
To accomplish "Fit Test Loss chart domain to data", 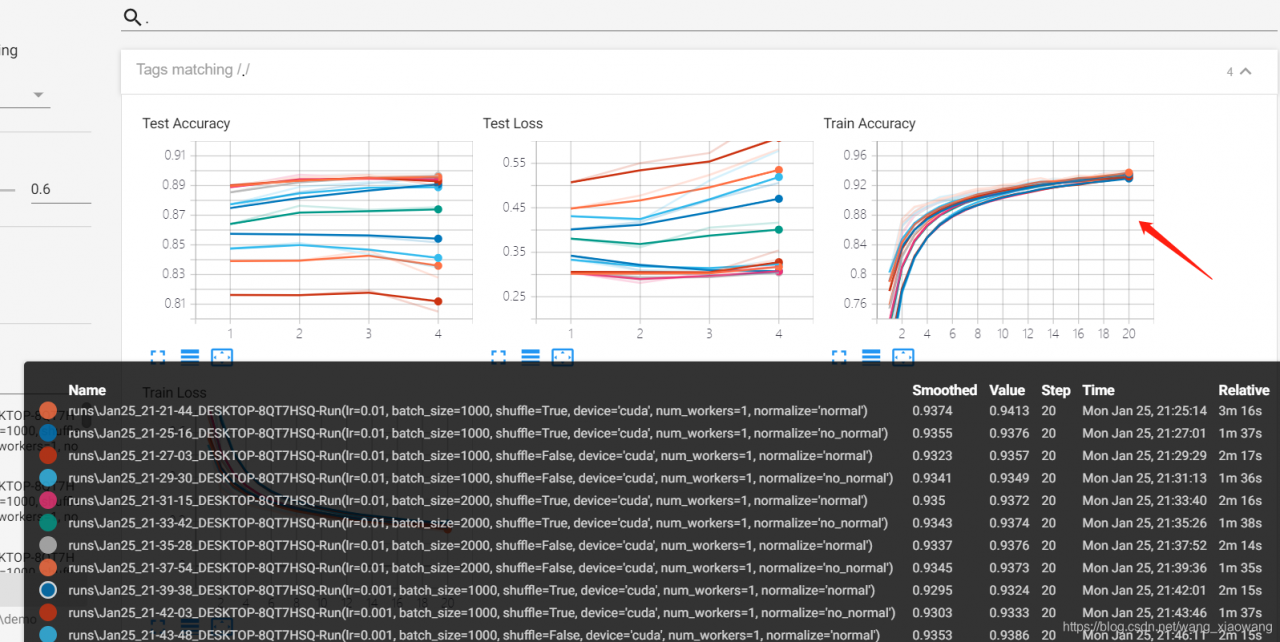I will [x=563, y=356].
